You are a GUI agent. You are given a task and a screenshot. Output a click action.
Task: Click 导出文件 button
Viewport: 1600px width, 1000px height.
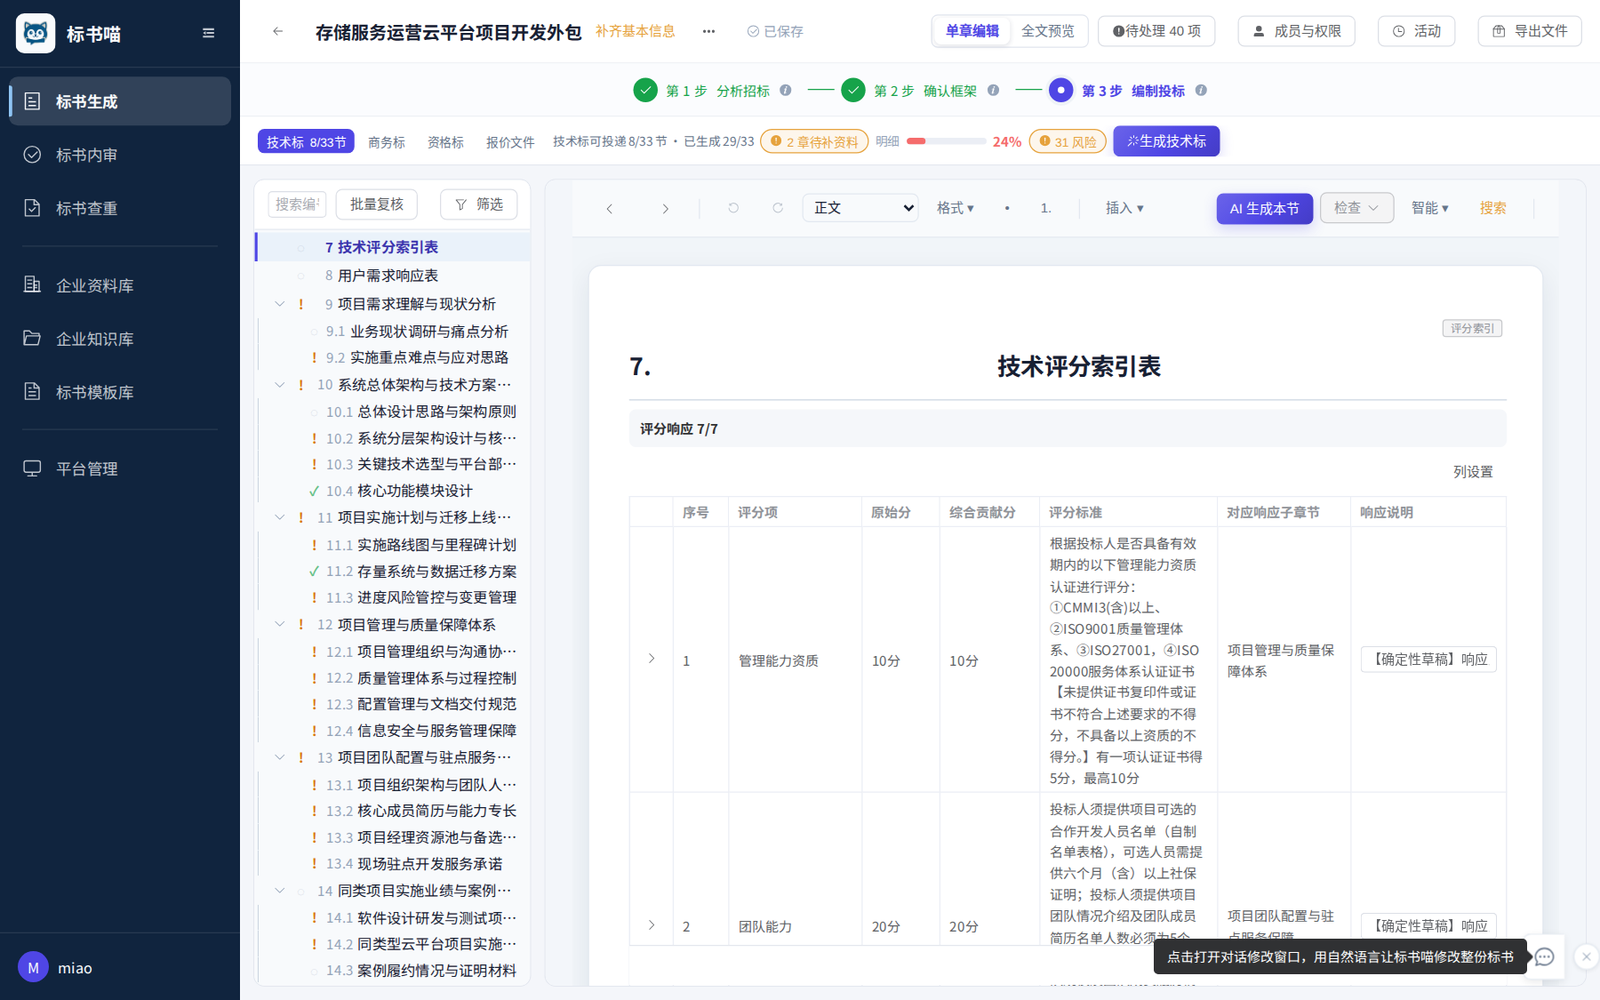1530,31
